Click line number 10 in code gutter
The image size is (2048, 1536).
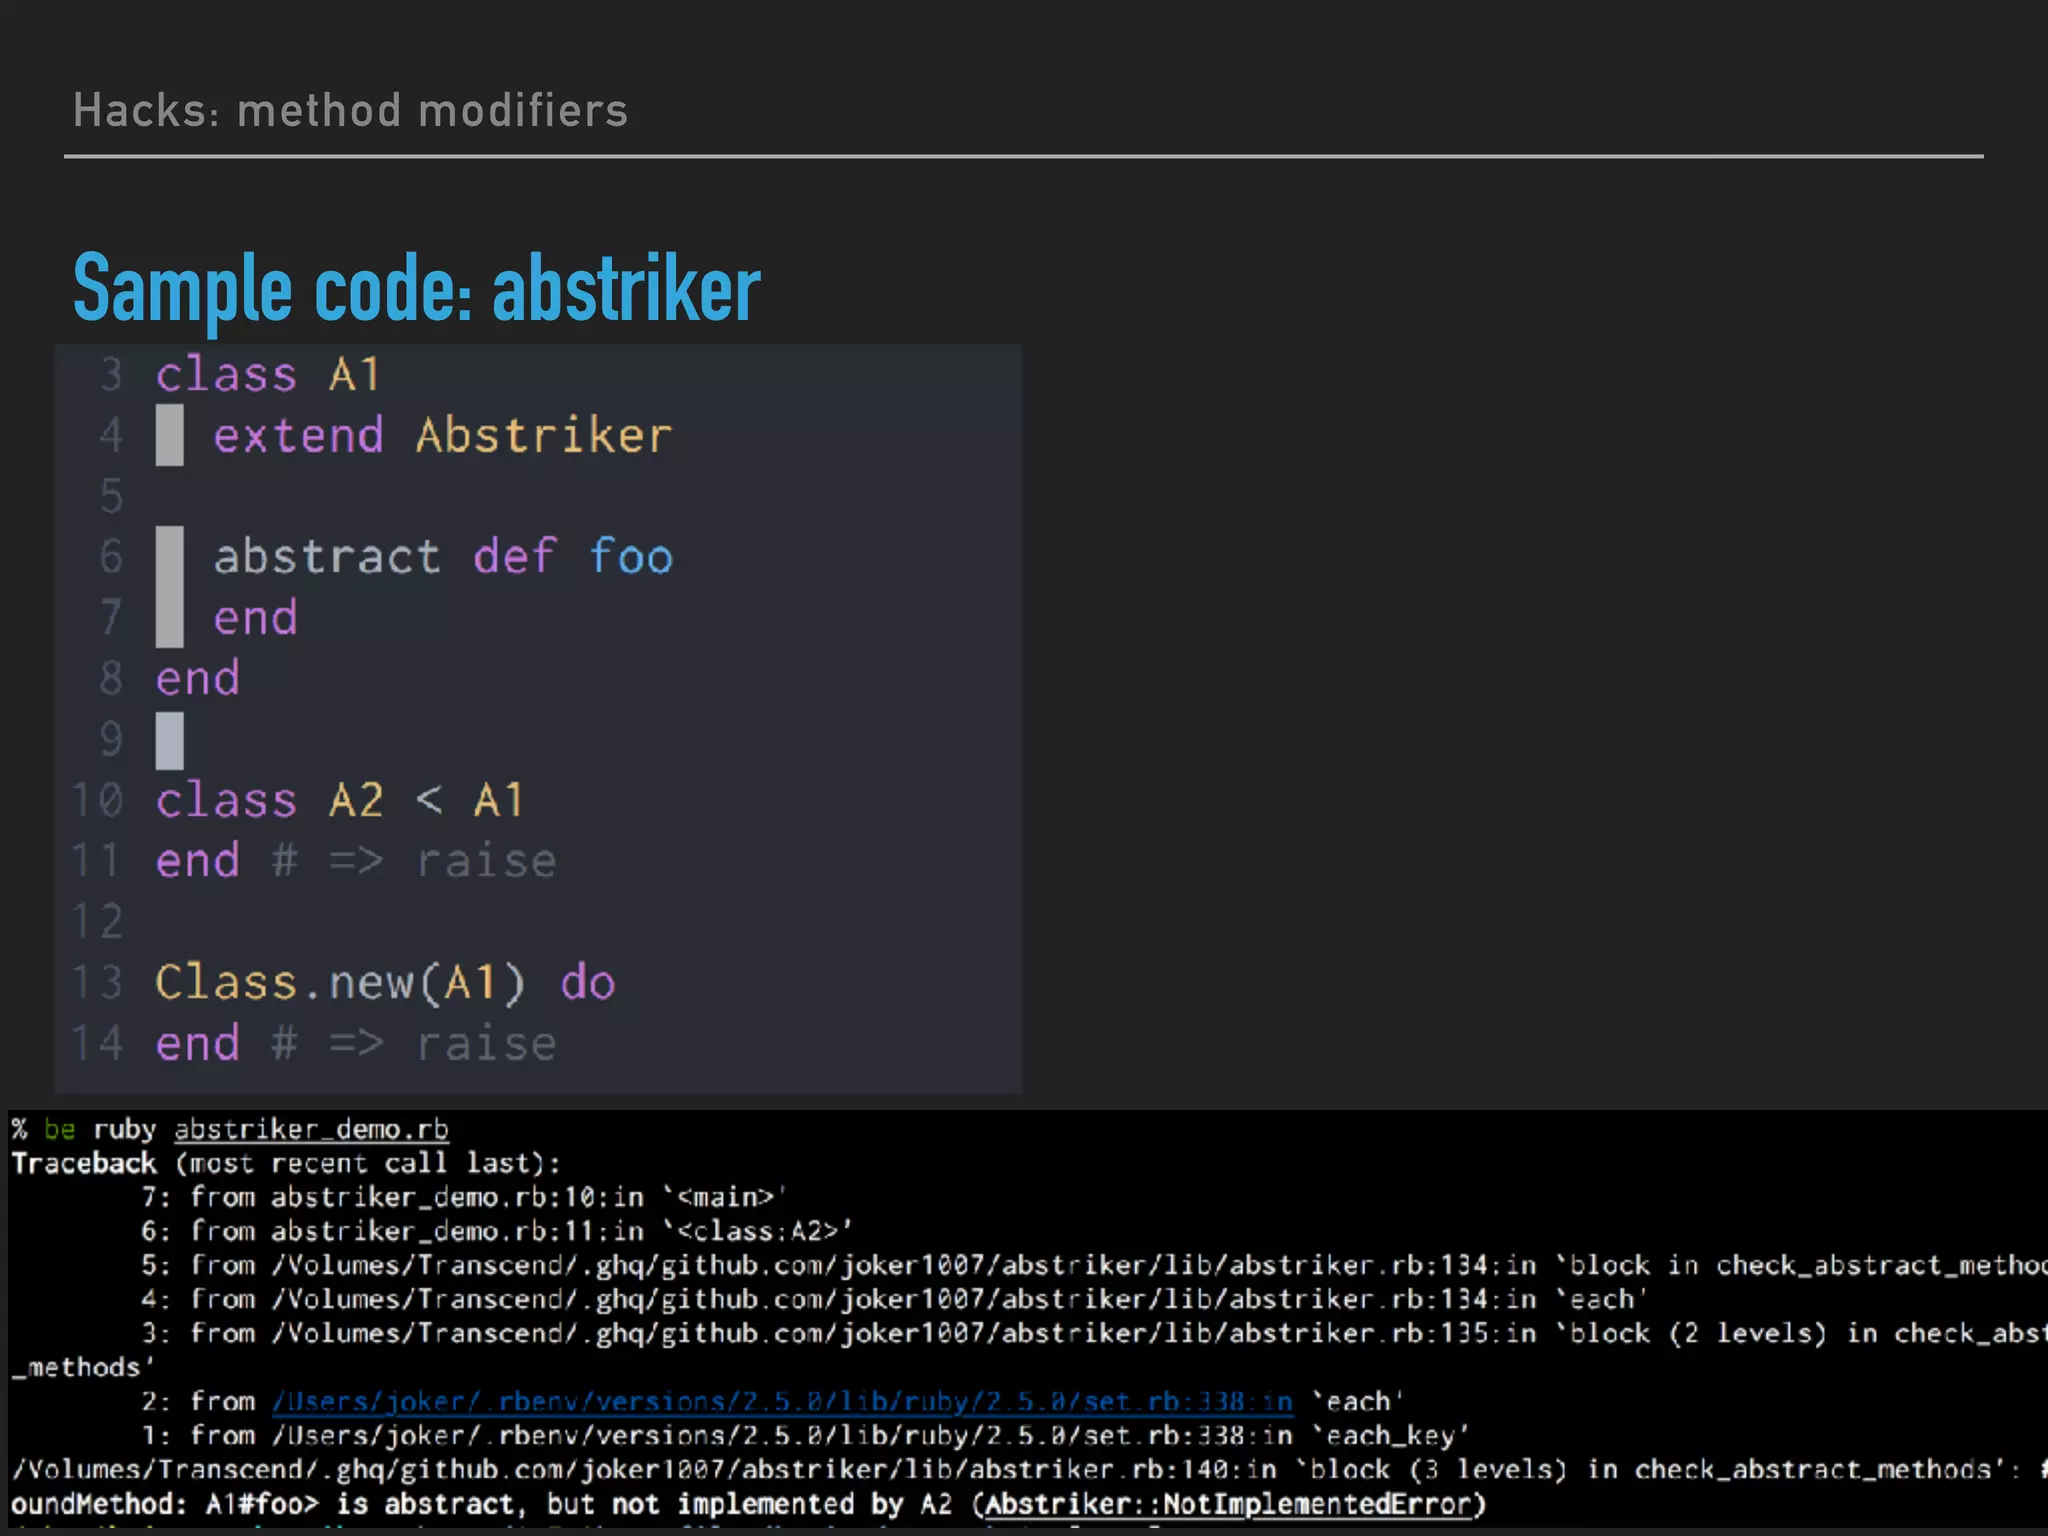98,800
